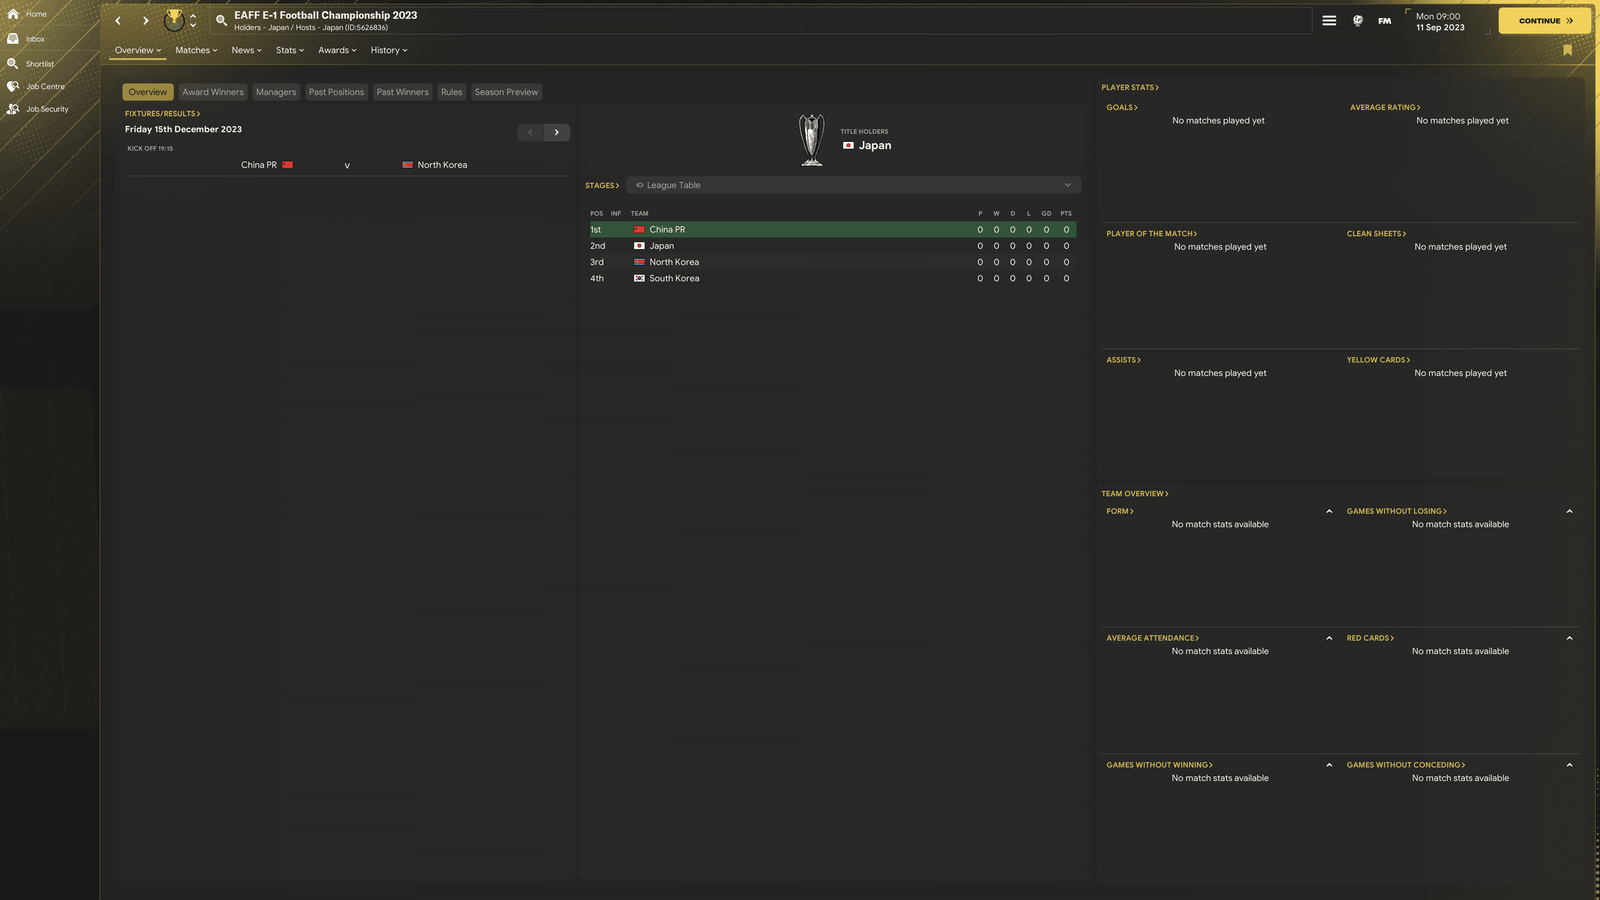Open the League Table stages dropdown
The height and width of the screenshot is (900, 1600).
click(x=853, y=185)
